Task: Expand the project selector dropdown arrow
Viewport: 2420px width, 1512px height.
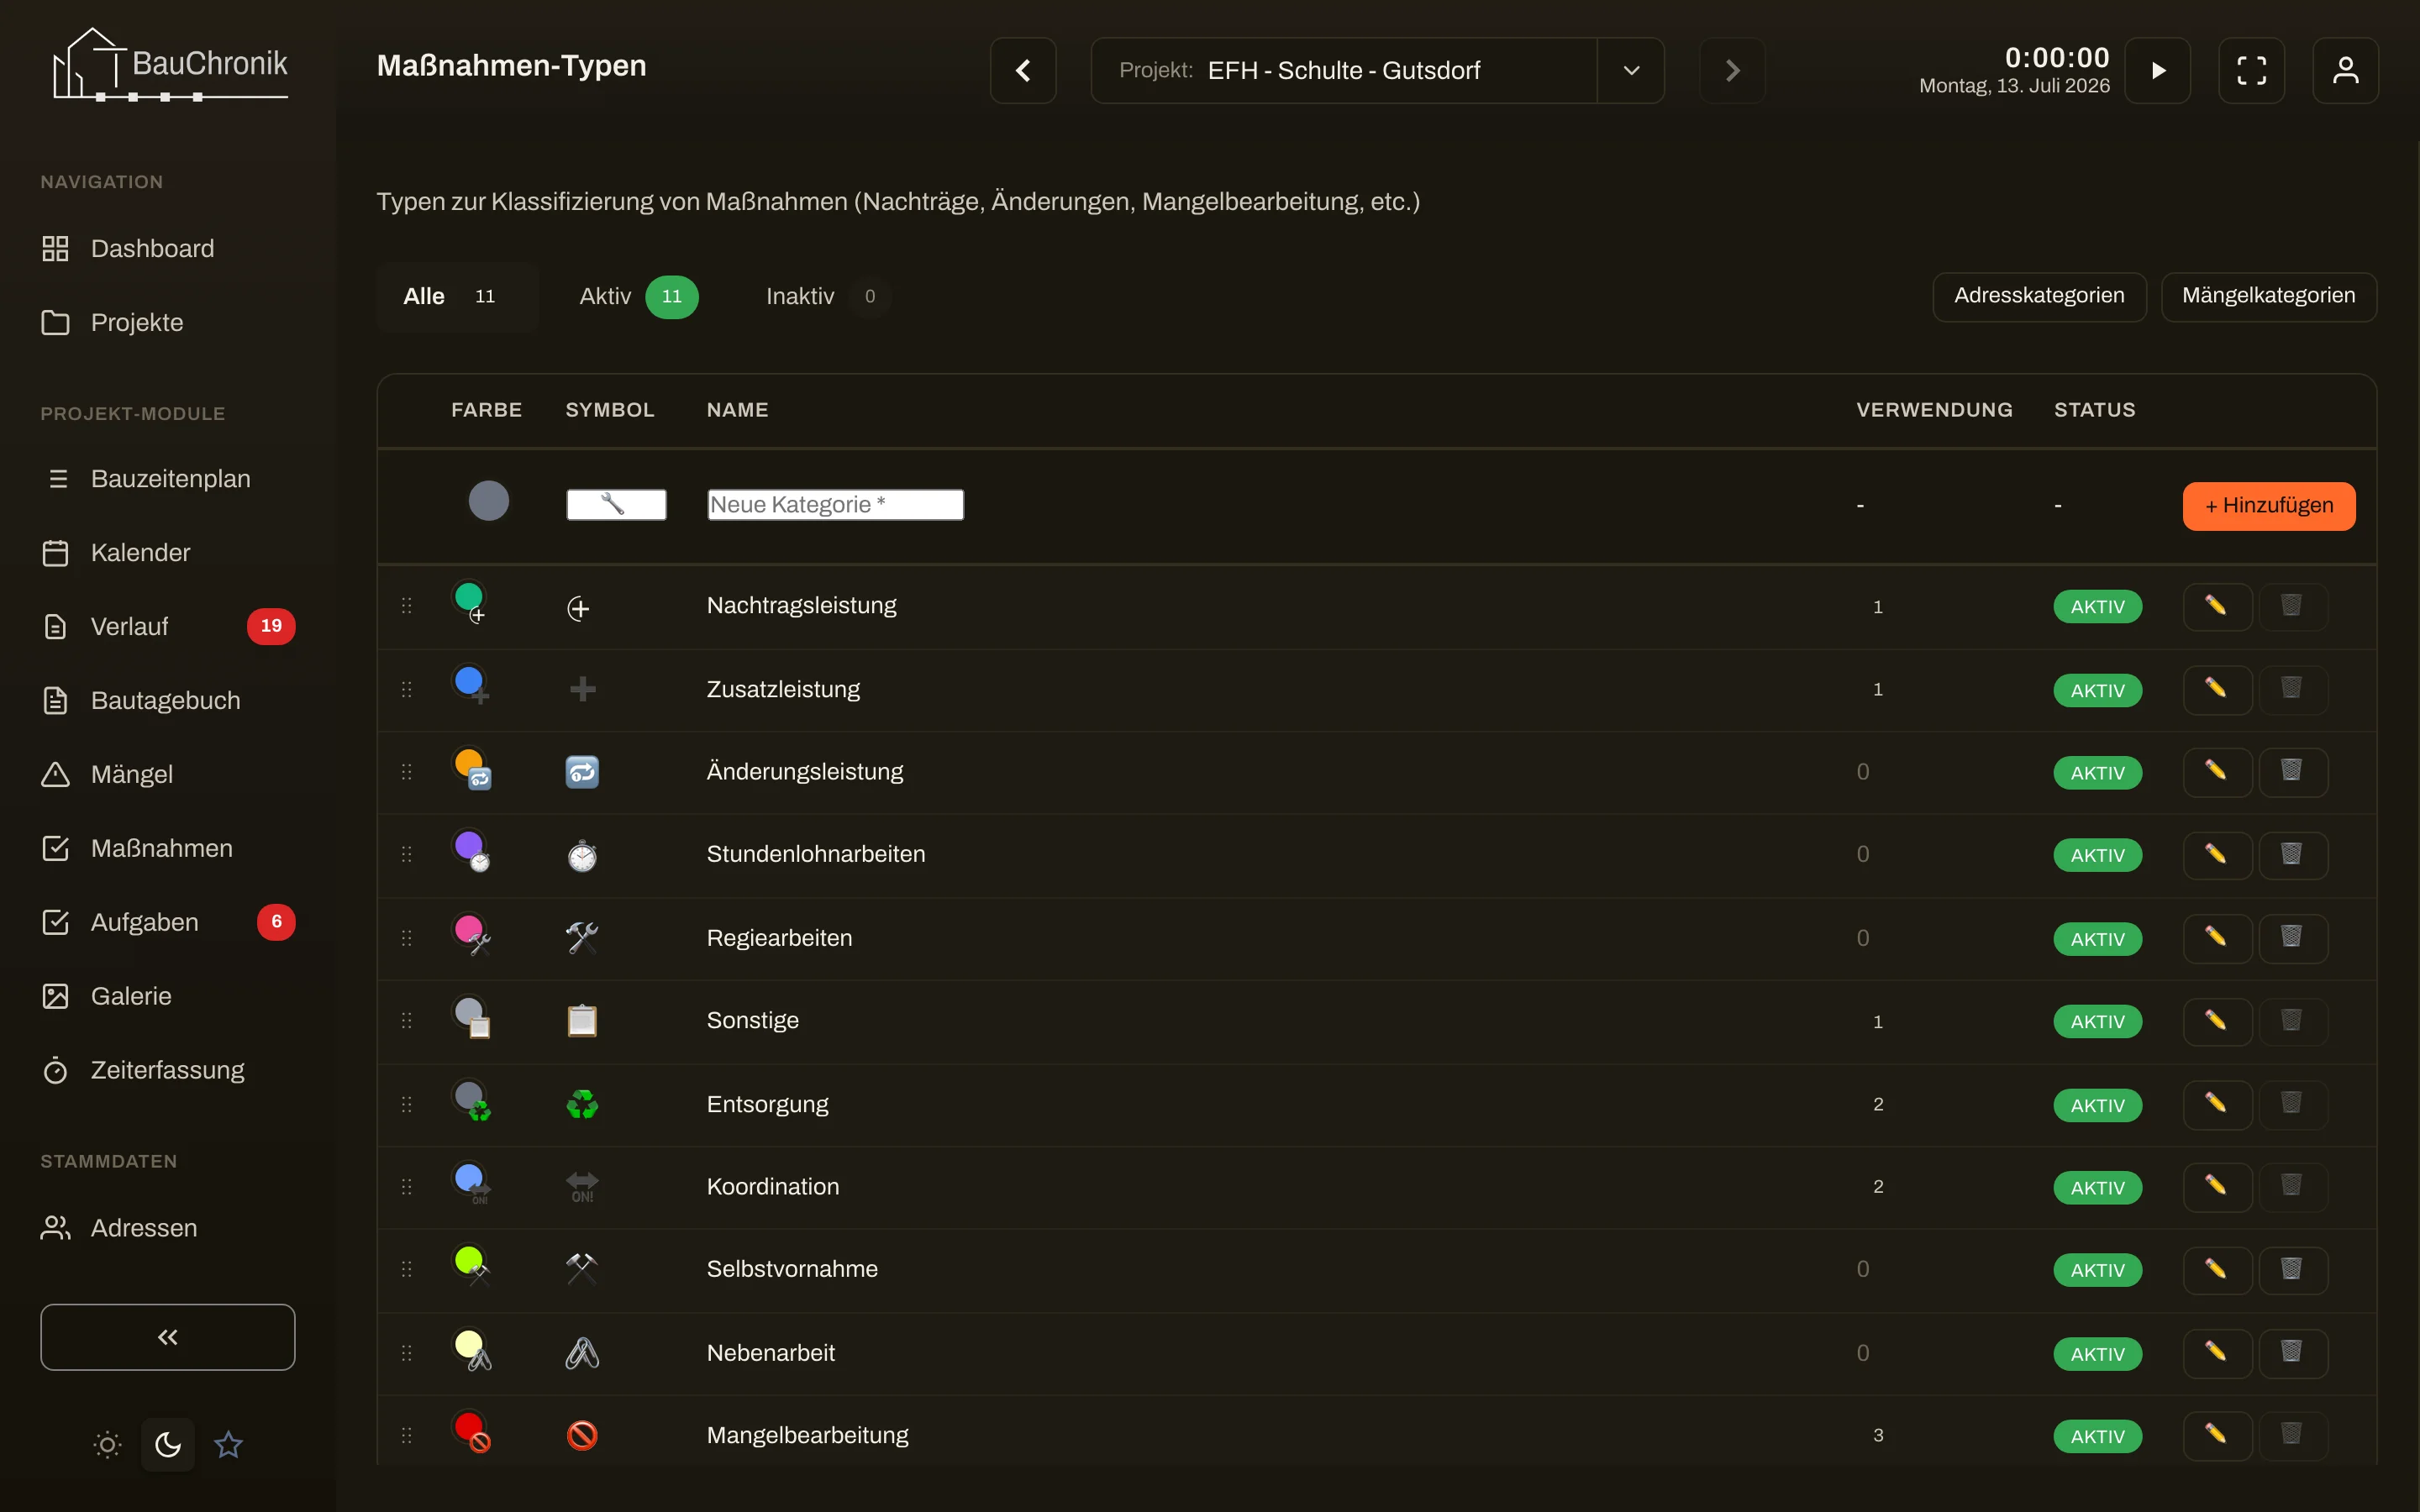Action: click(x=1631, y=70)
